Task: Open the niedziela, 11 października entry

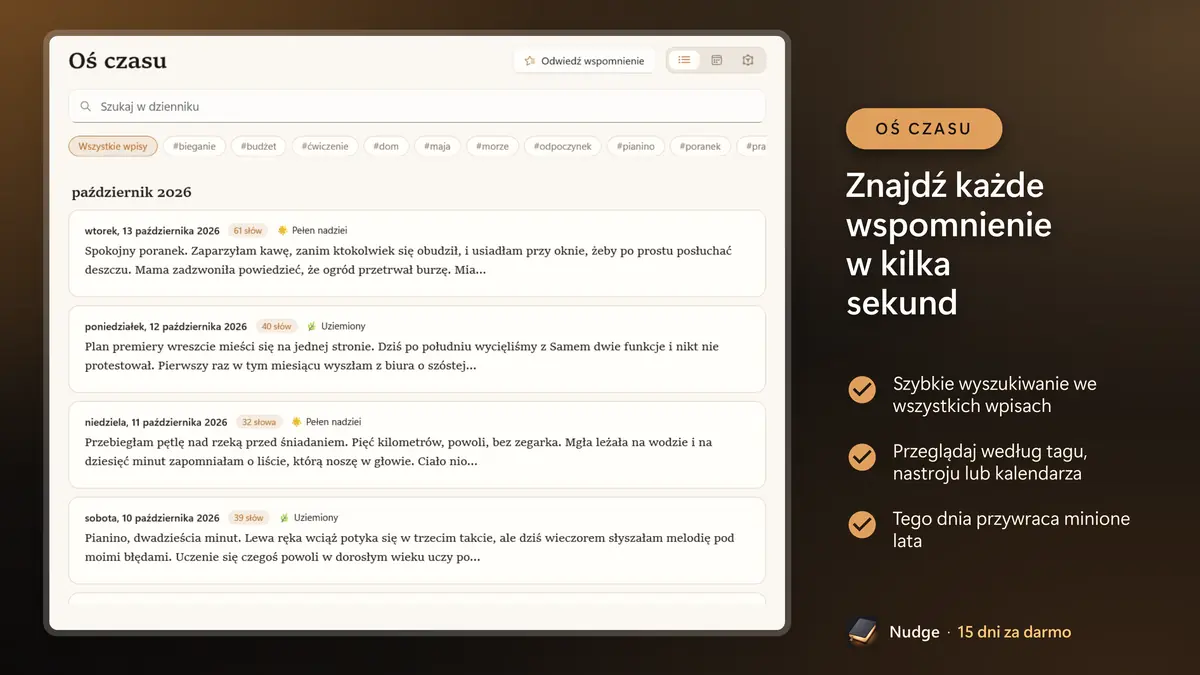Action: (x=417, y=444)
